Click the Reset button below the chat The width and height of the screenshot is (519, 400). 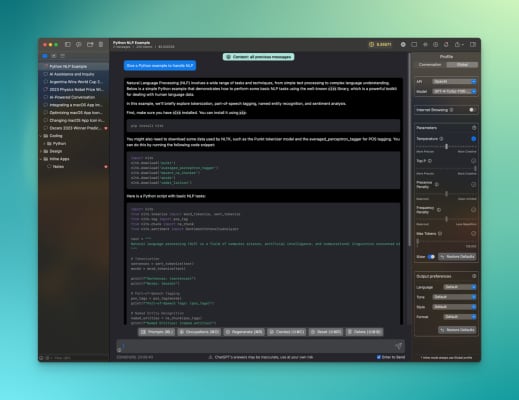tap(326, 332)
